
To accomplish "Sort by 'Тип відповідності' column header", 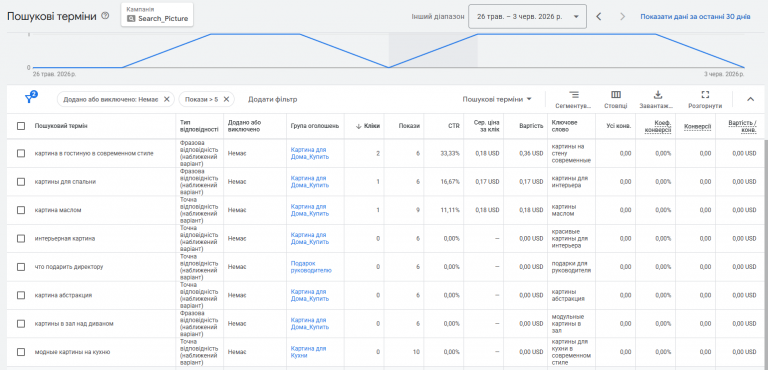I will click(x=199, y=126).
